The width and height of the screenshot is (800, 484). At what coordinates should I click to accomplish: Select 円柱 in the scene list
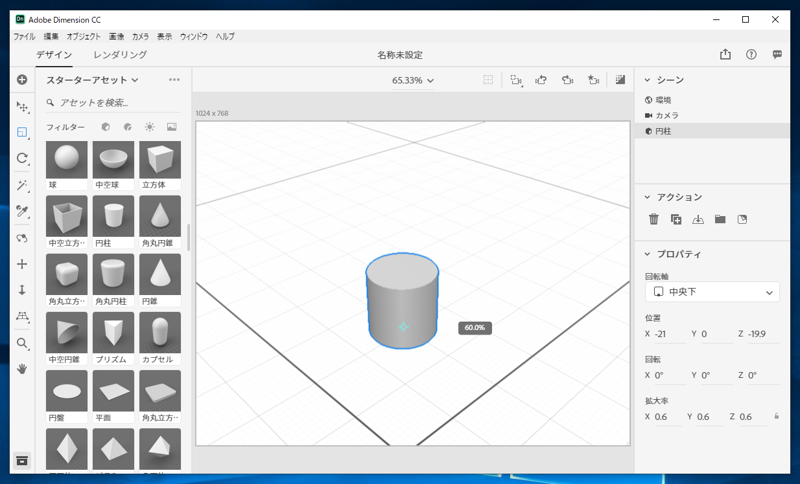click(712, 131)
